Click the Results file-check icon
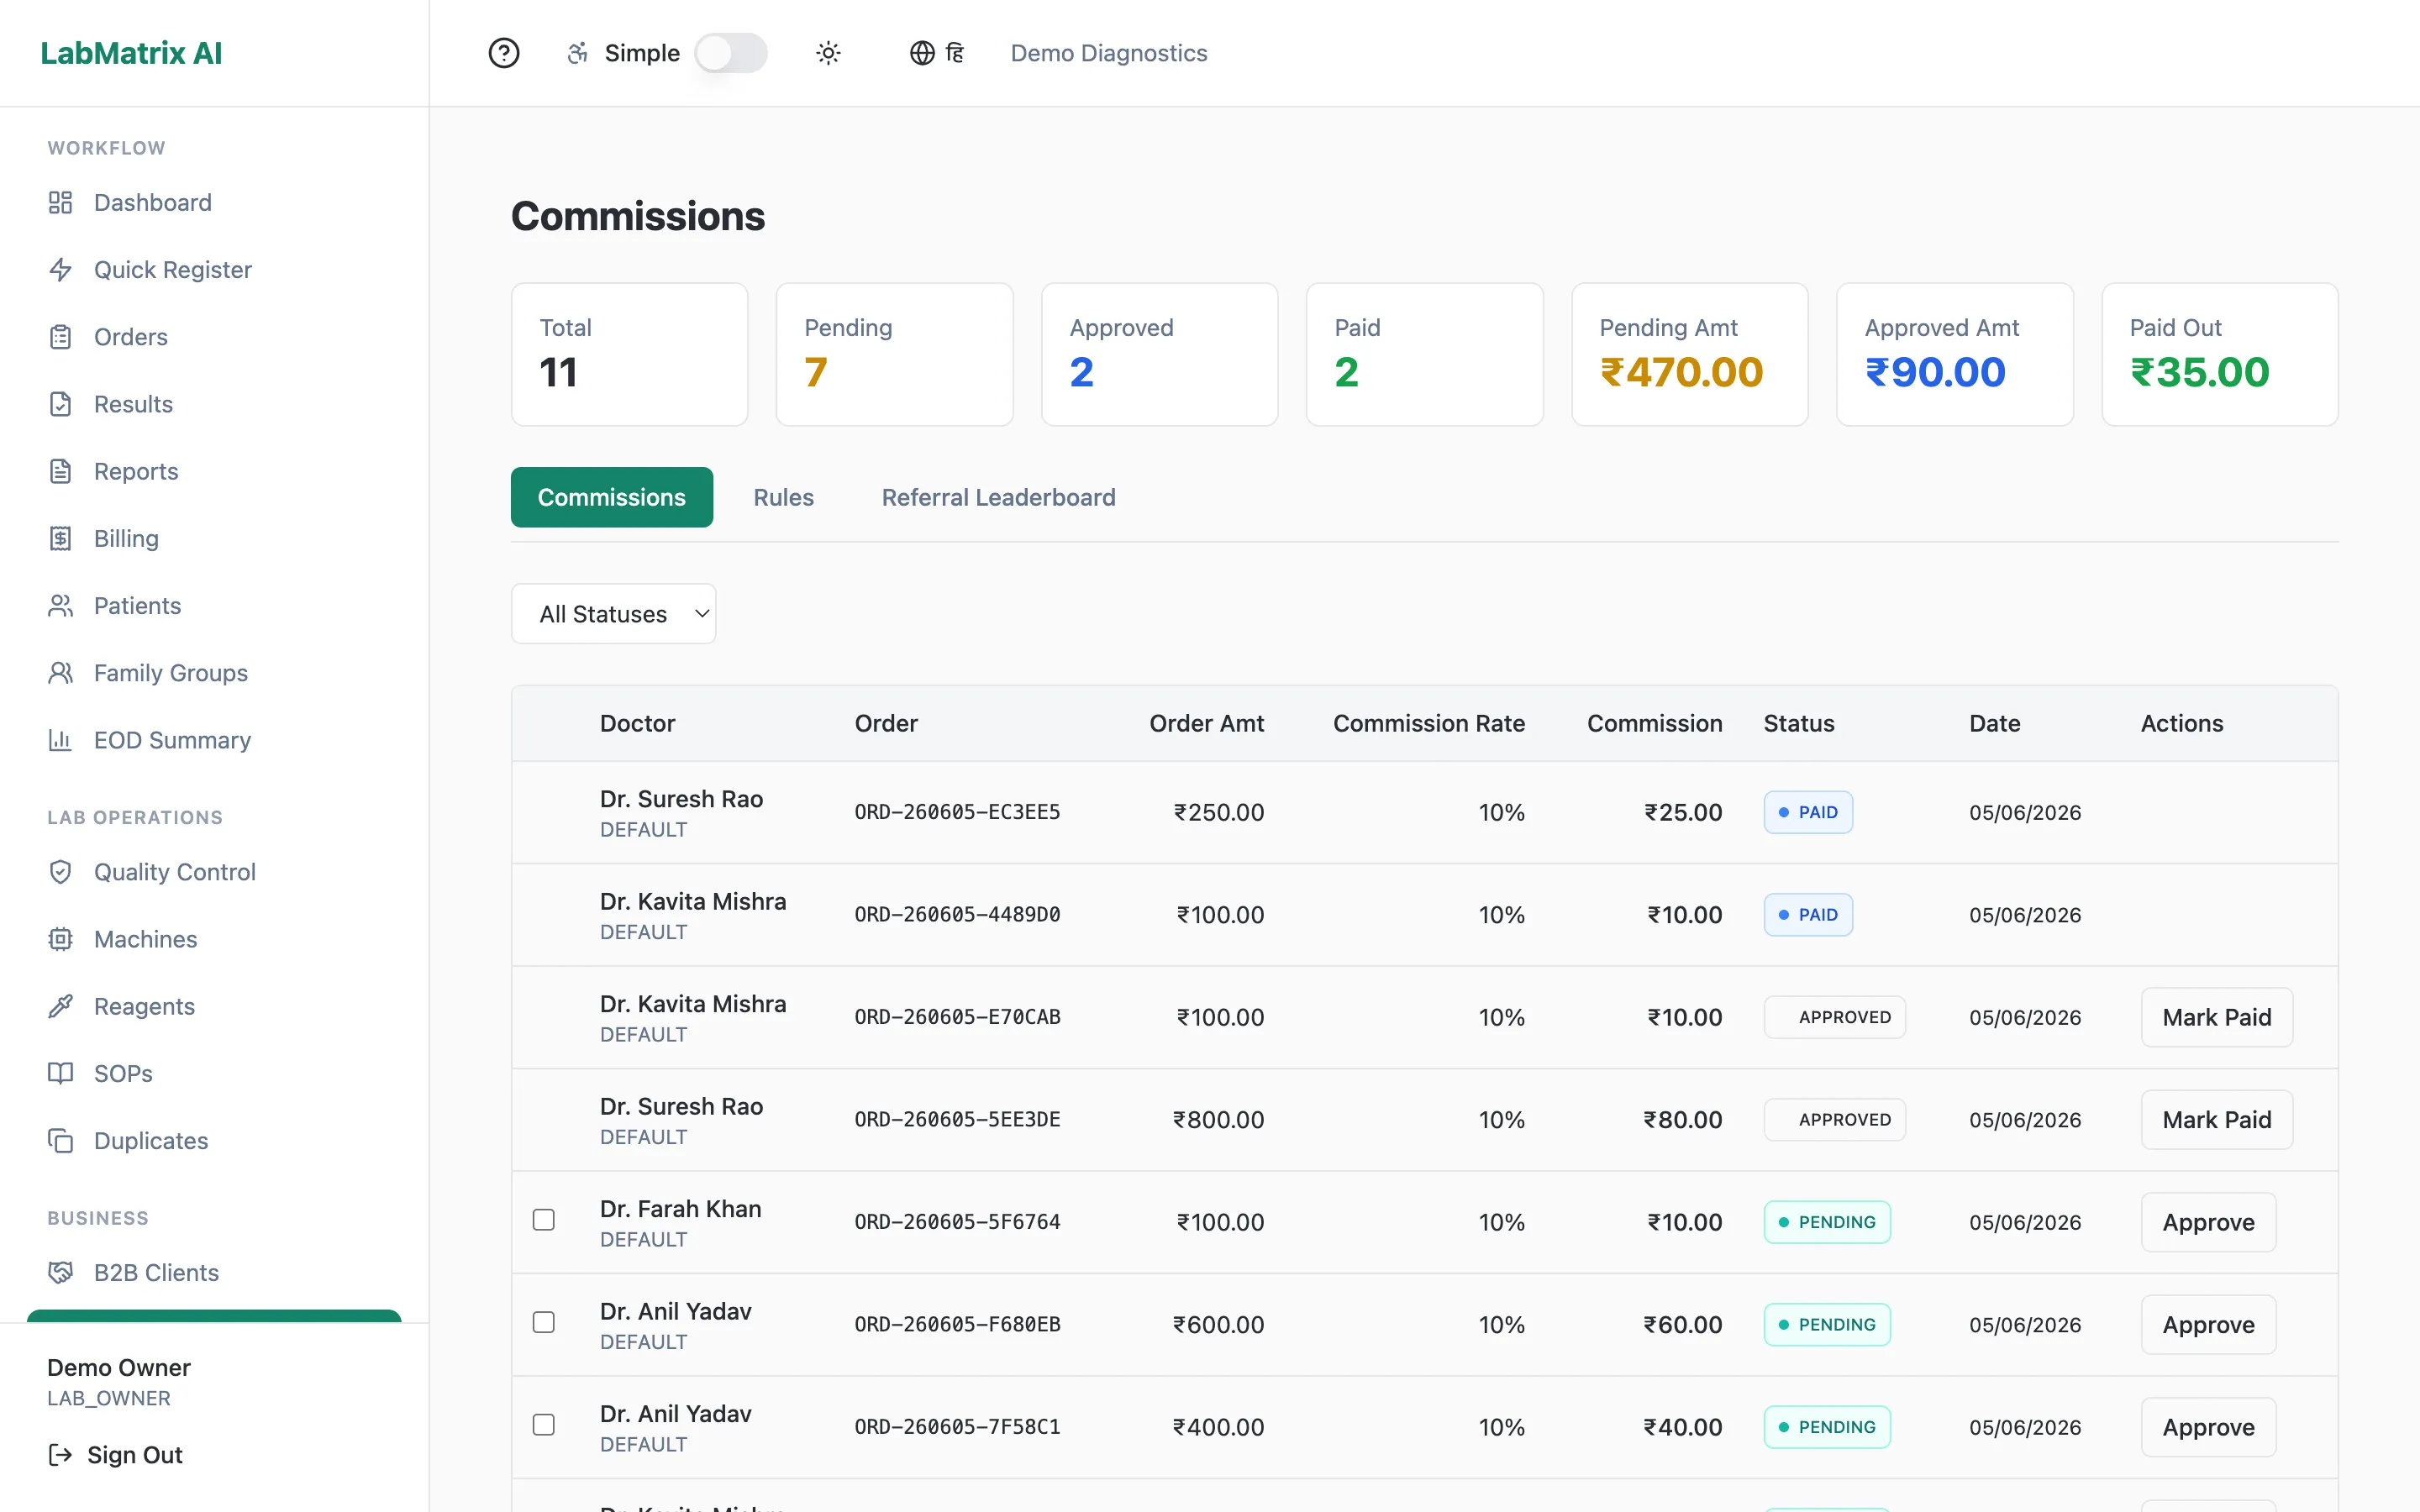 pyautogui.click(x=61, y=404)
